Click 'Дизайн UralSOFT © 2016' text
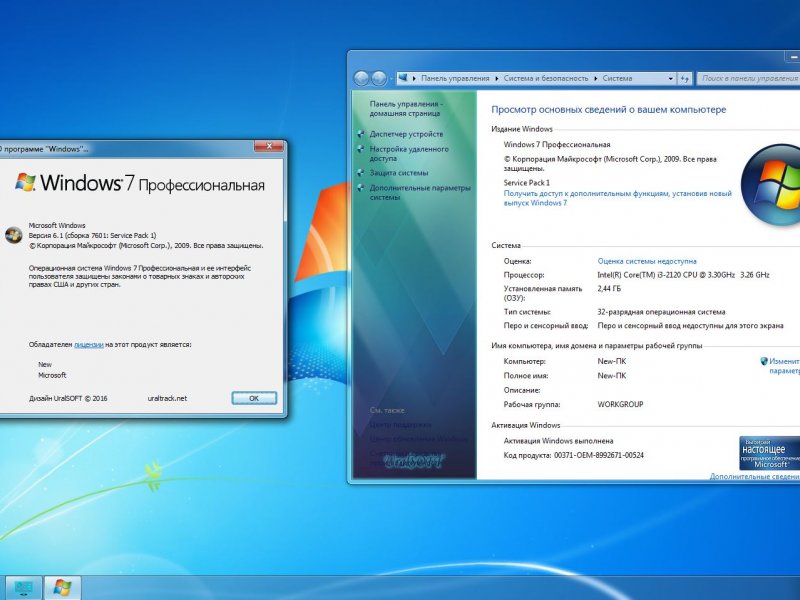Viewport: 800px width, 600px height. [x=68, y=398]
